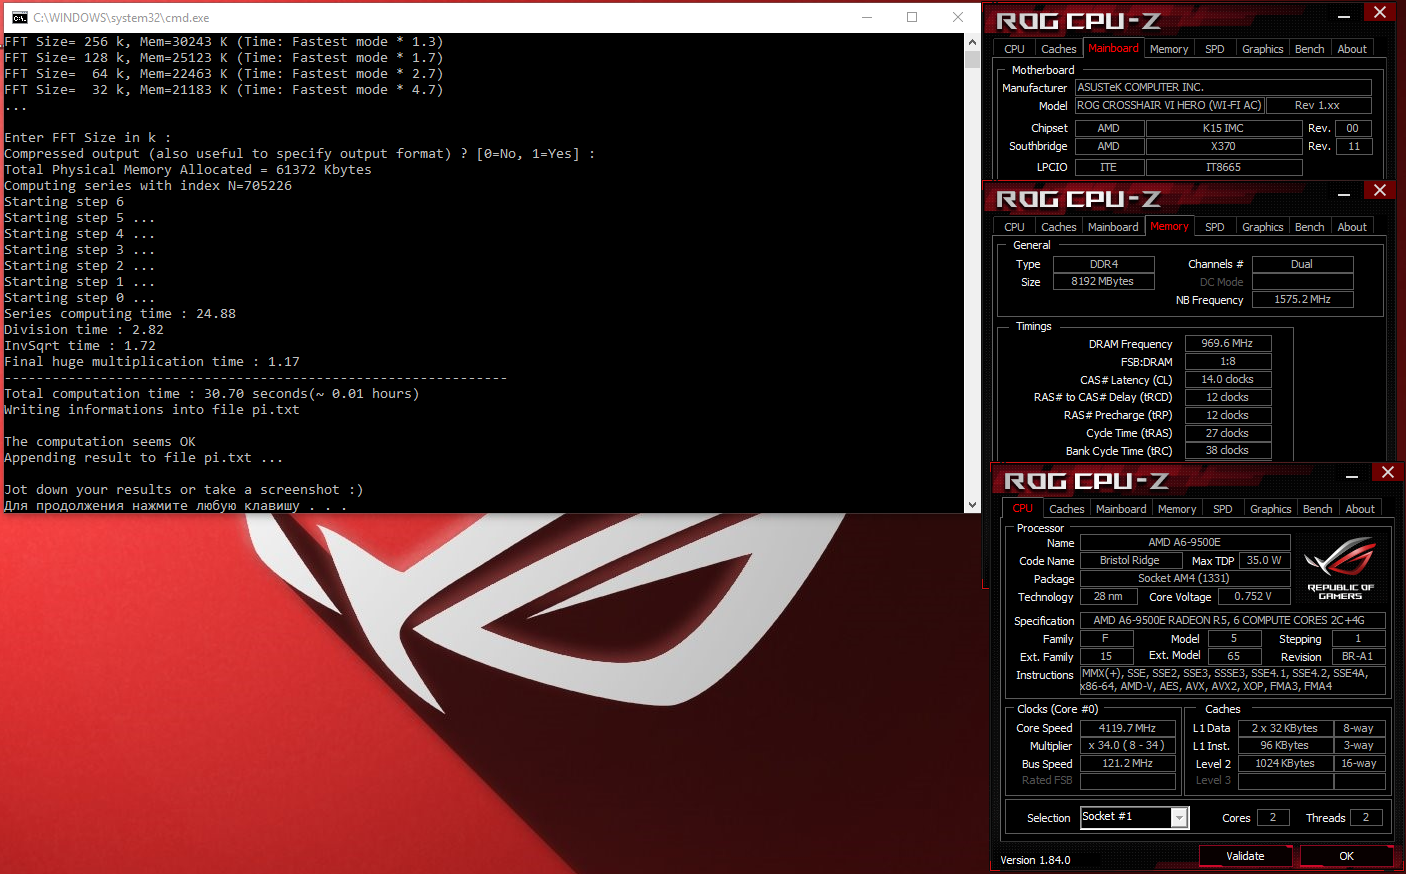Image resolution: width=1406 pixels, height=874 pixels.
Task: Switch to SPD tab in top Mainboard window
Action: coord(1214,49)
